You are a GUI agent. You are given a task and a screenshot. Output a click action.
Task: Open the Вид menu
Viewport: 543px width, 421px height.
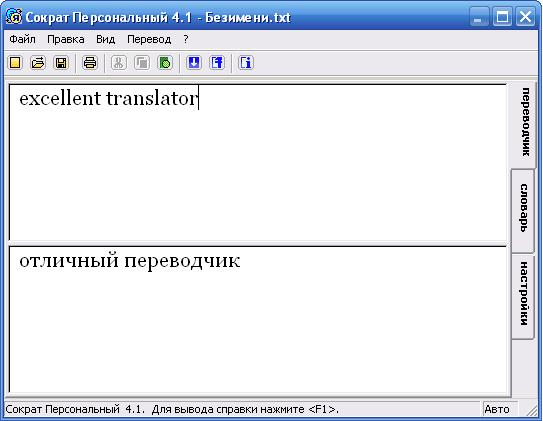click(x=106, y=39)
